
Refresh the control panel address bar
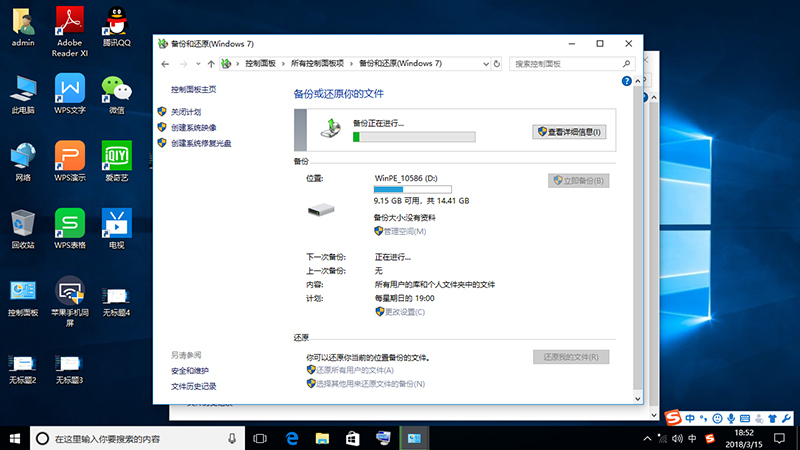pos(496,64)
